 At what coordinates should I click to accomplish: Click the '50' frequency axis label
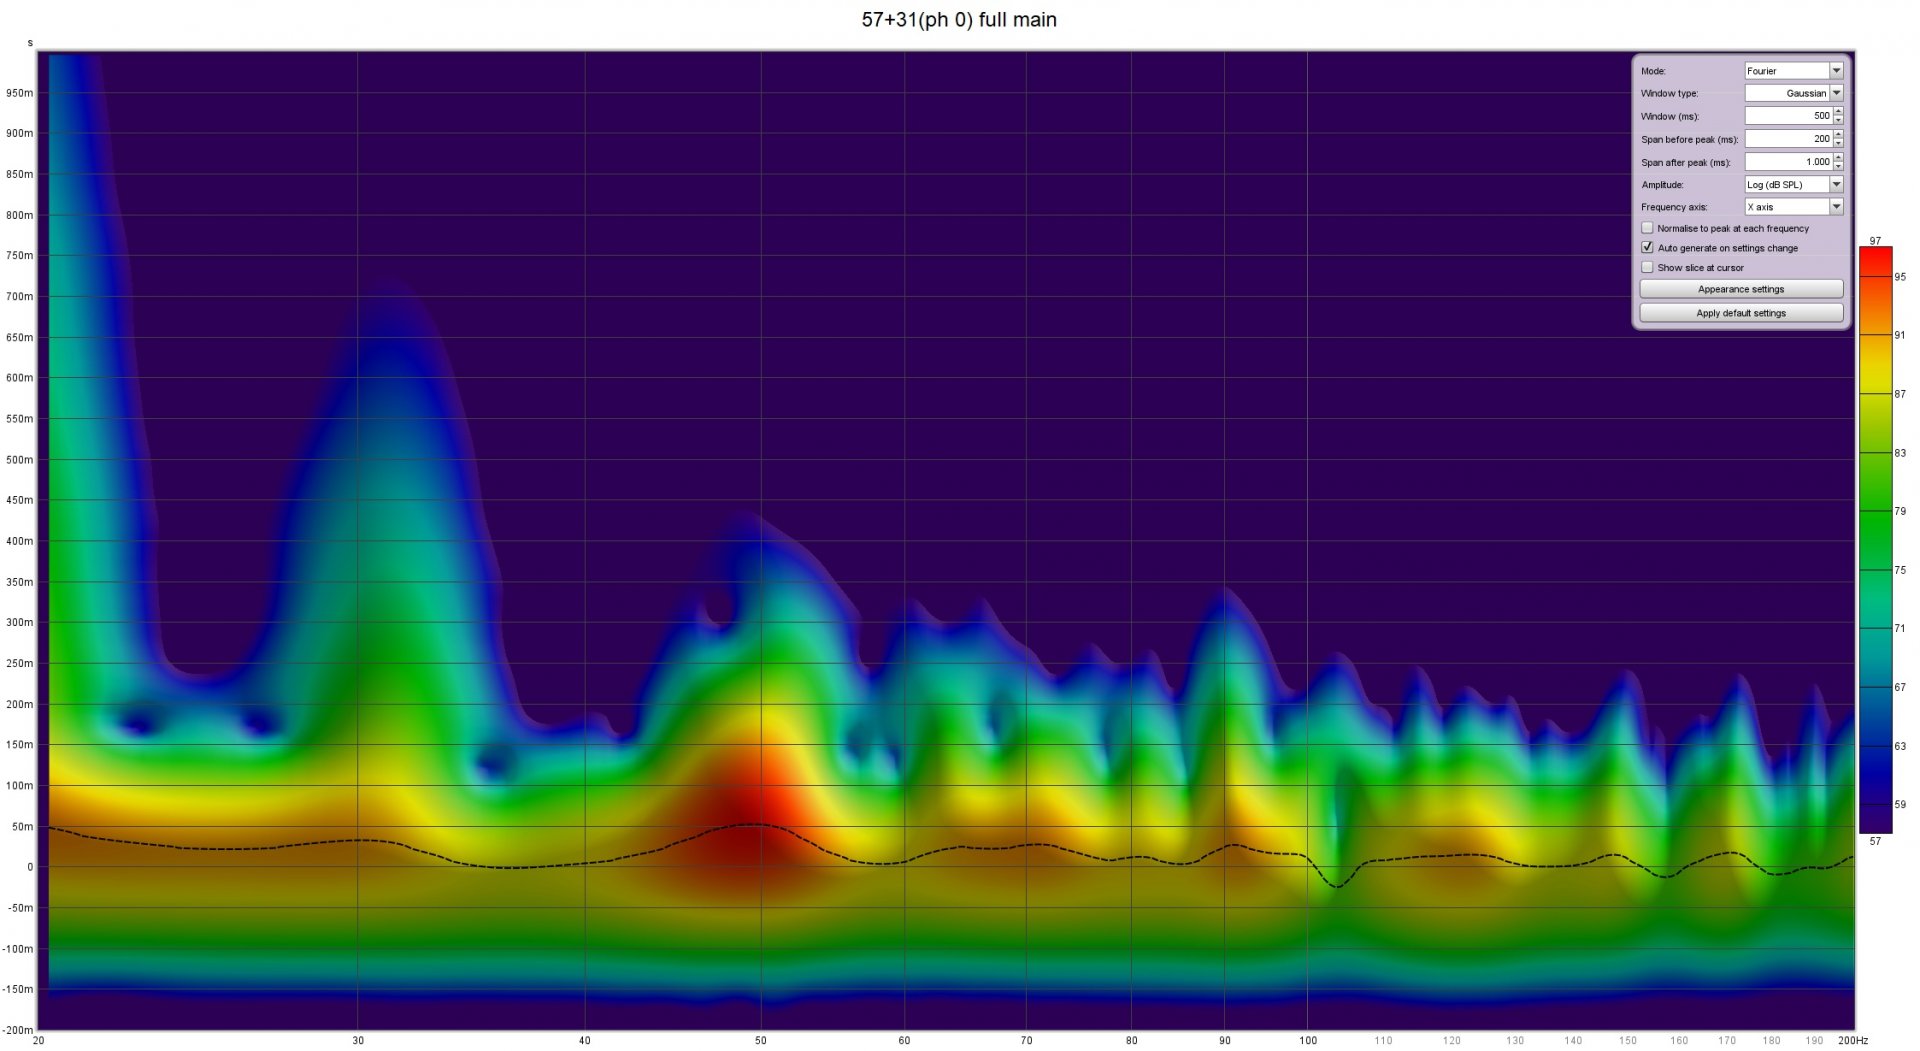[761, 1041]
